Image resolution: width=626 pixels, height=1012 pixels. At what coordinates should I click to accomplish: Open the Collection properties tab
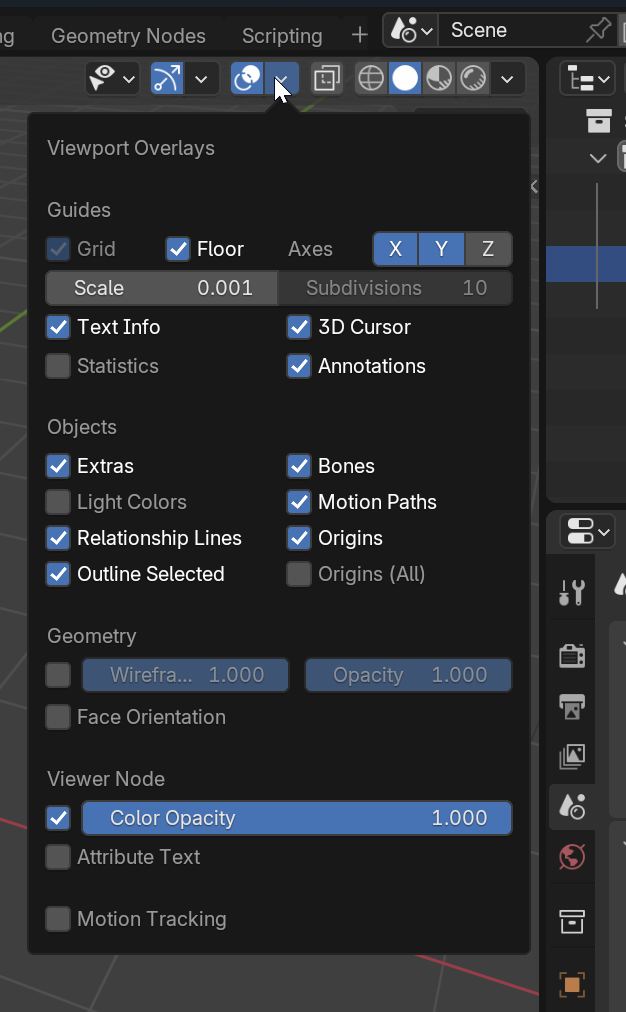(572, 921)
